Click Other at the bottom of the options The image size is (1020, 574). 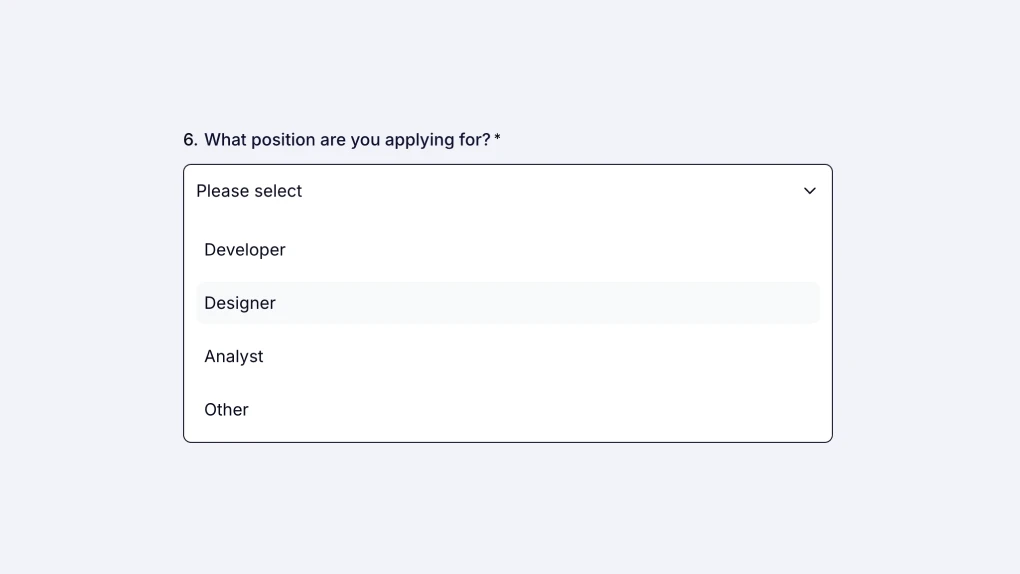(227, 410)
